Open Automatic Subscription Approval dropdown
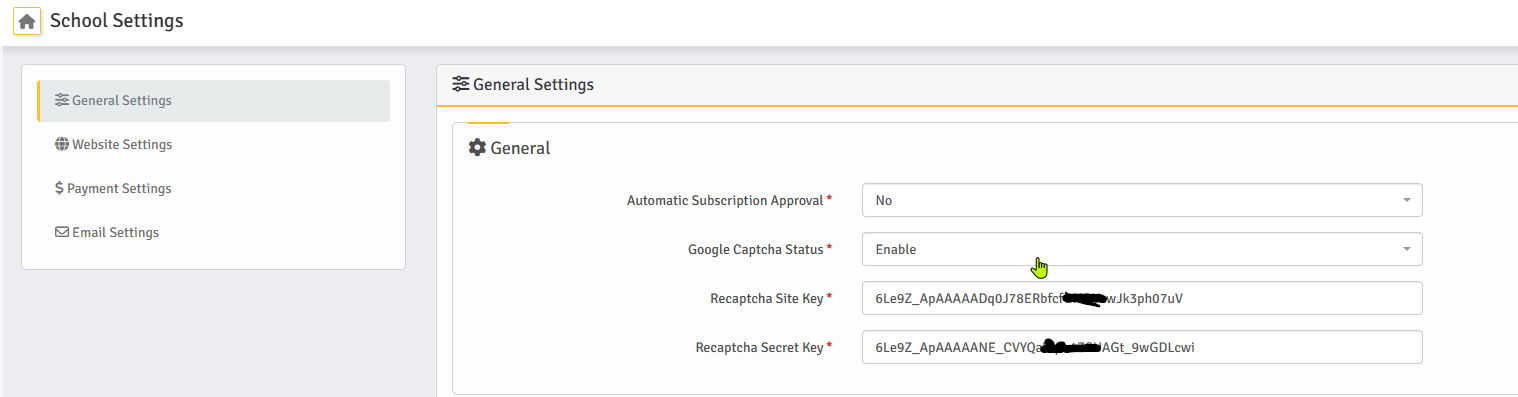 click(x=1142, y=200)
